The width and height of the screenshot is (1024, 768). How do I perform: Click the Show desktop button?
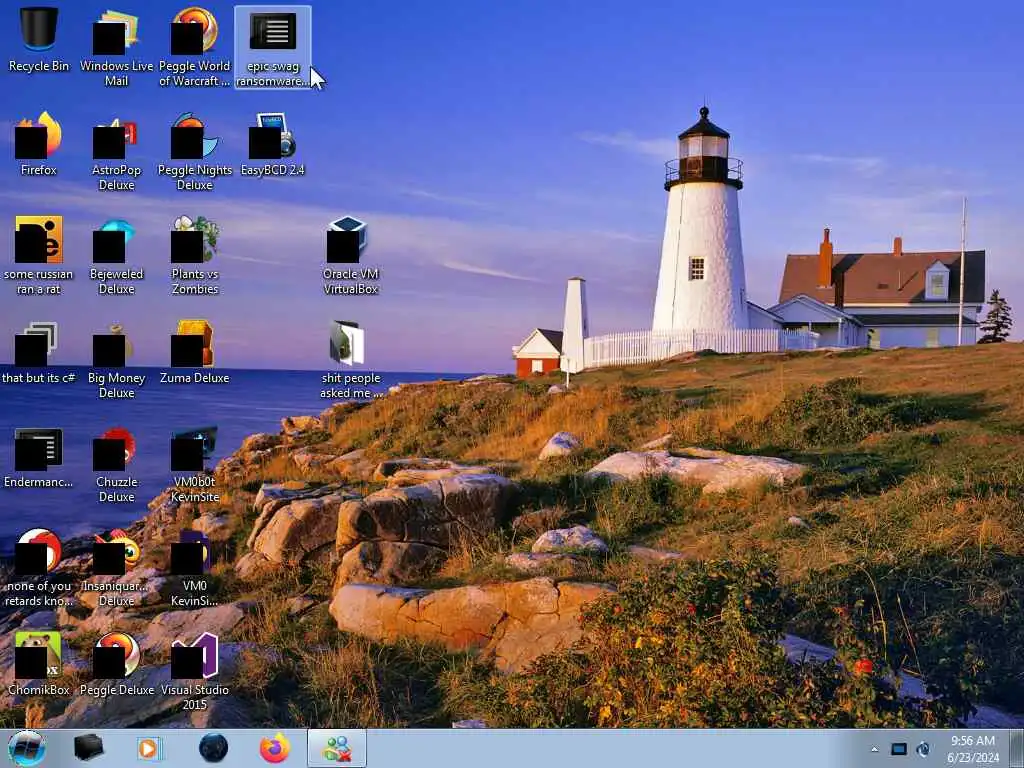click(x=1017, y=748)
